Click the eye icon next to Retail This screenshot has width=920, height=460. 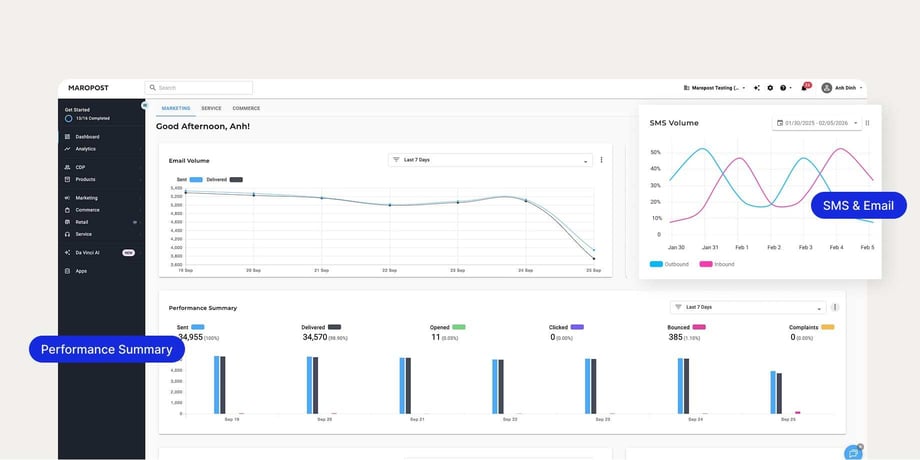click(x=135, y=222)
